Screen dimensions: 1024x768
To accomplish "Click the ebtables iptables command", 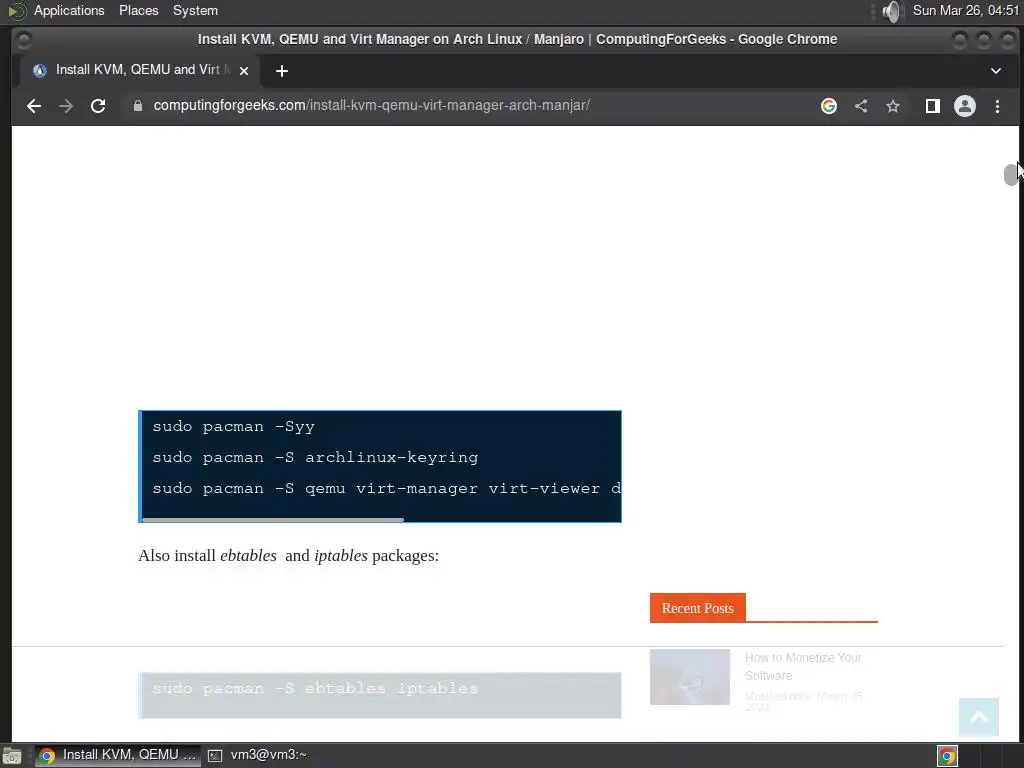I will click(315, 688).
